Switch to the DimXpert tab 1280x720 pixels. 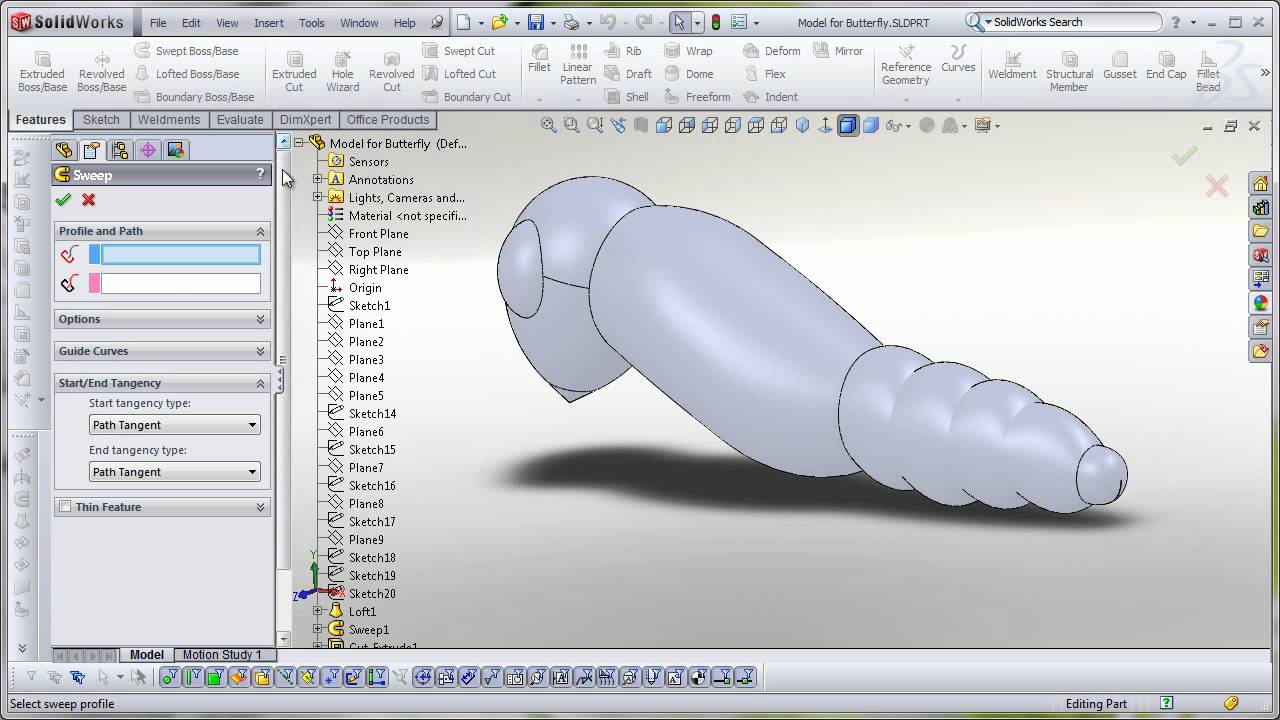(x=305, y=120)
